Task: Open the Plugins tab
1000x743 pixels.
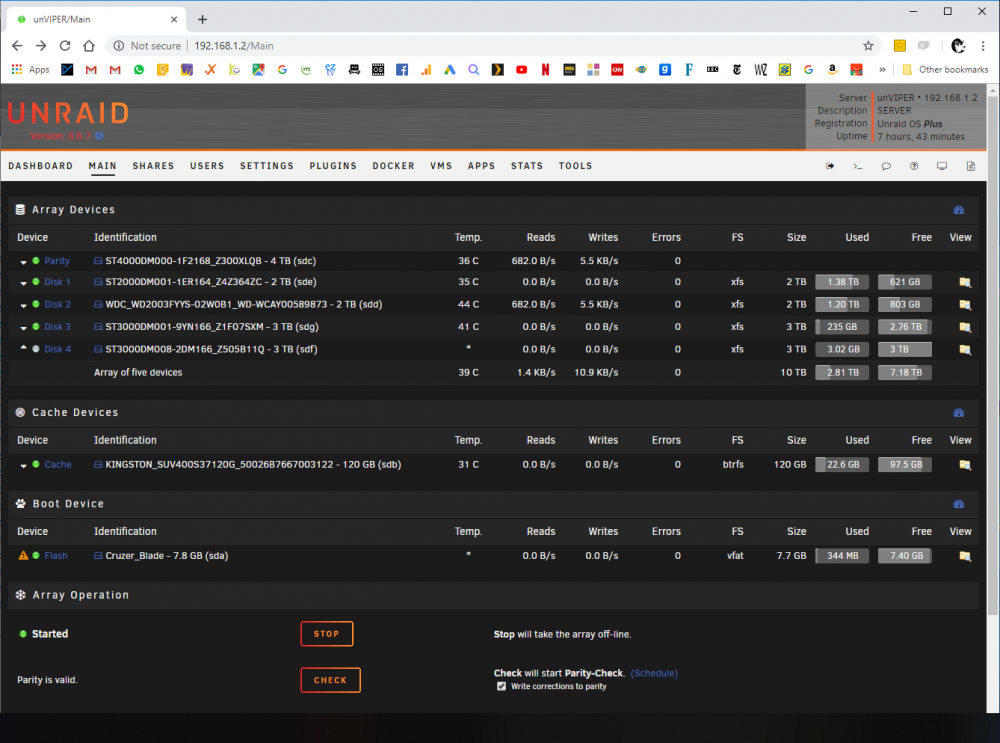Action: pyautogui.click(x=333, y=166)
